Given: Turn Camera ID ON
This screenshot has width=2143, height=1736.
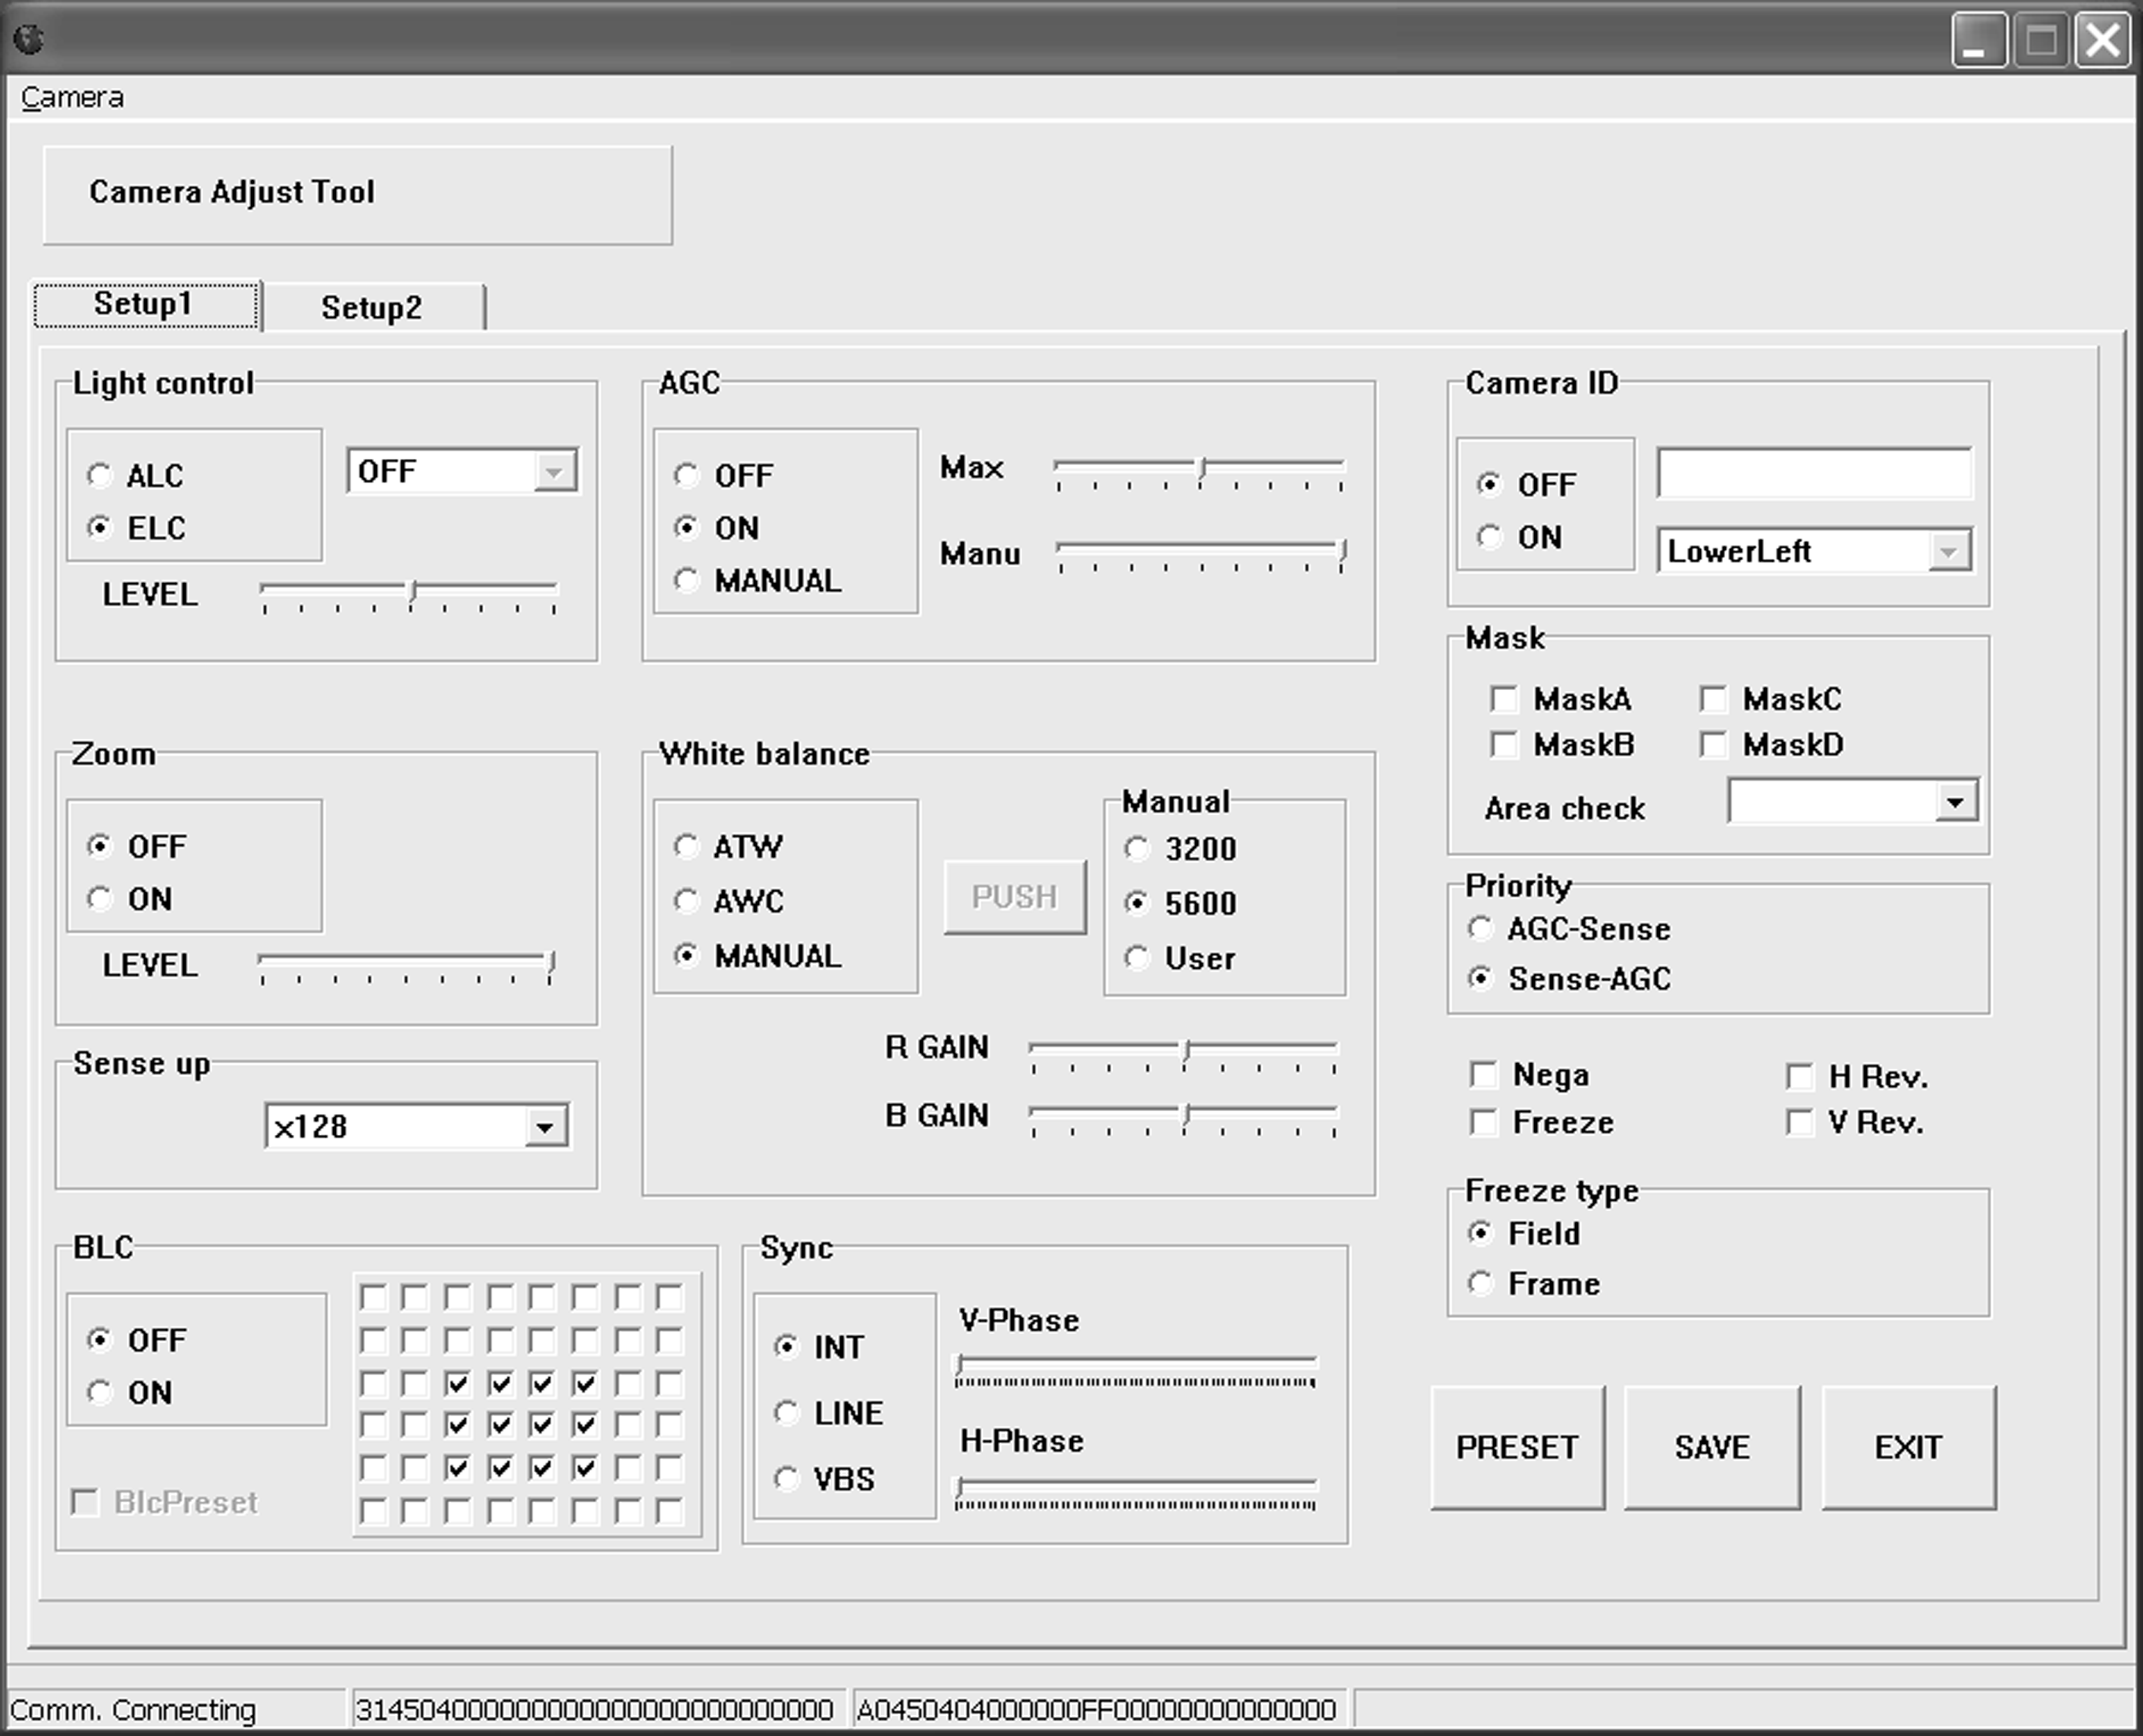Looking at the screenshot, I should tap(1490, 537).
